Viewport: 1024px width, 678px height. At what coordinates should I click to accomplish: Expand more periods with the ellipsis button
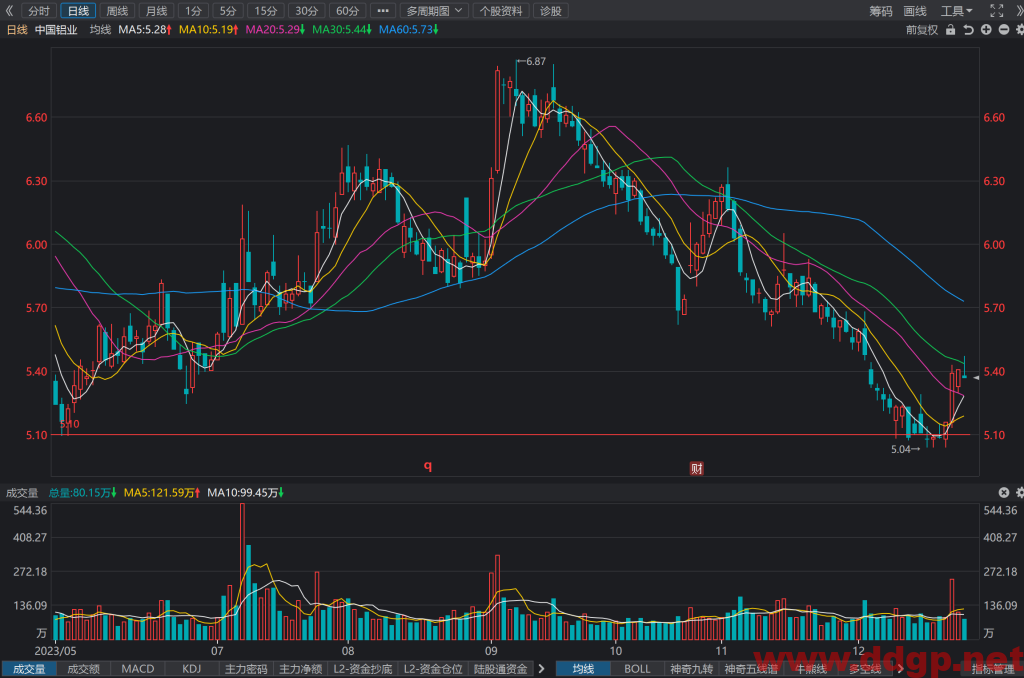point(383,10)
